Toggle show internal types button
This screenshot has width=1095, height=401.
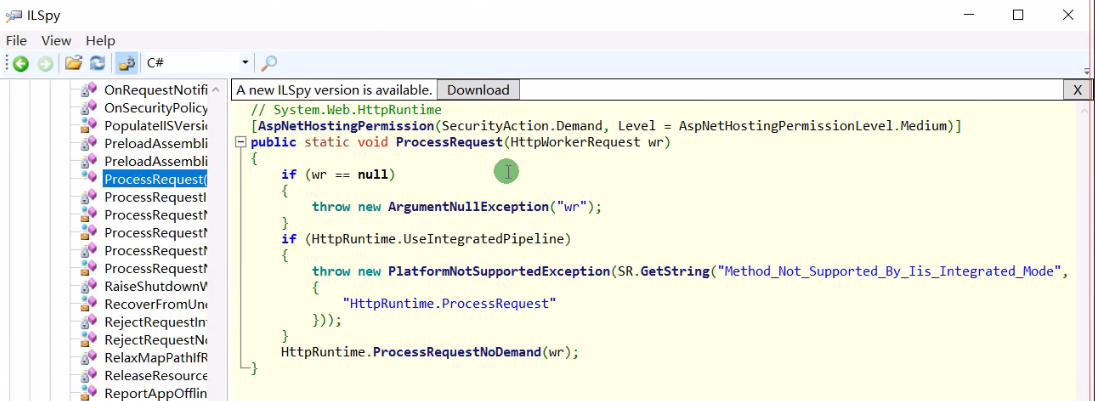(126, 64)
